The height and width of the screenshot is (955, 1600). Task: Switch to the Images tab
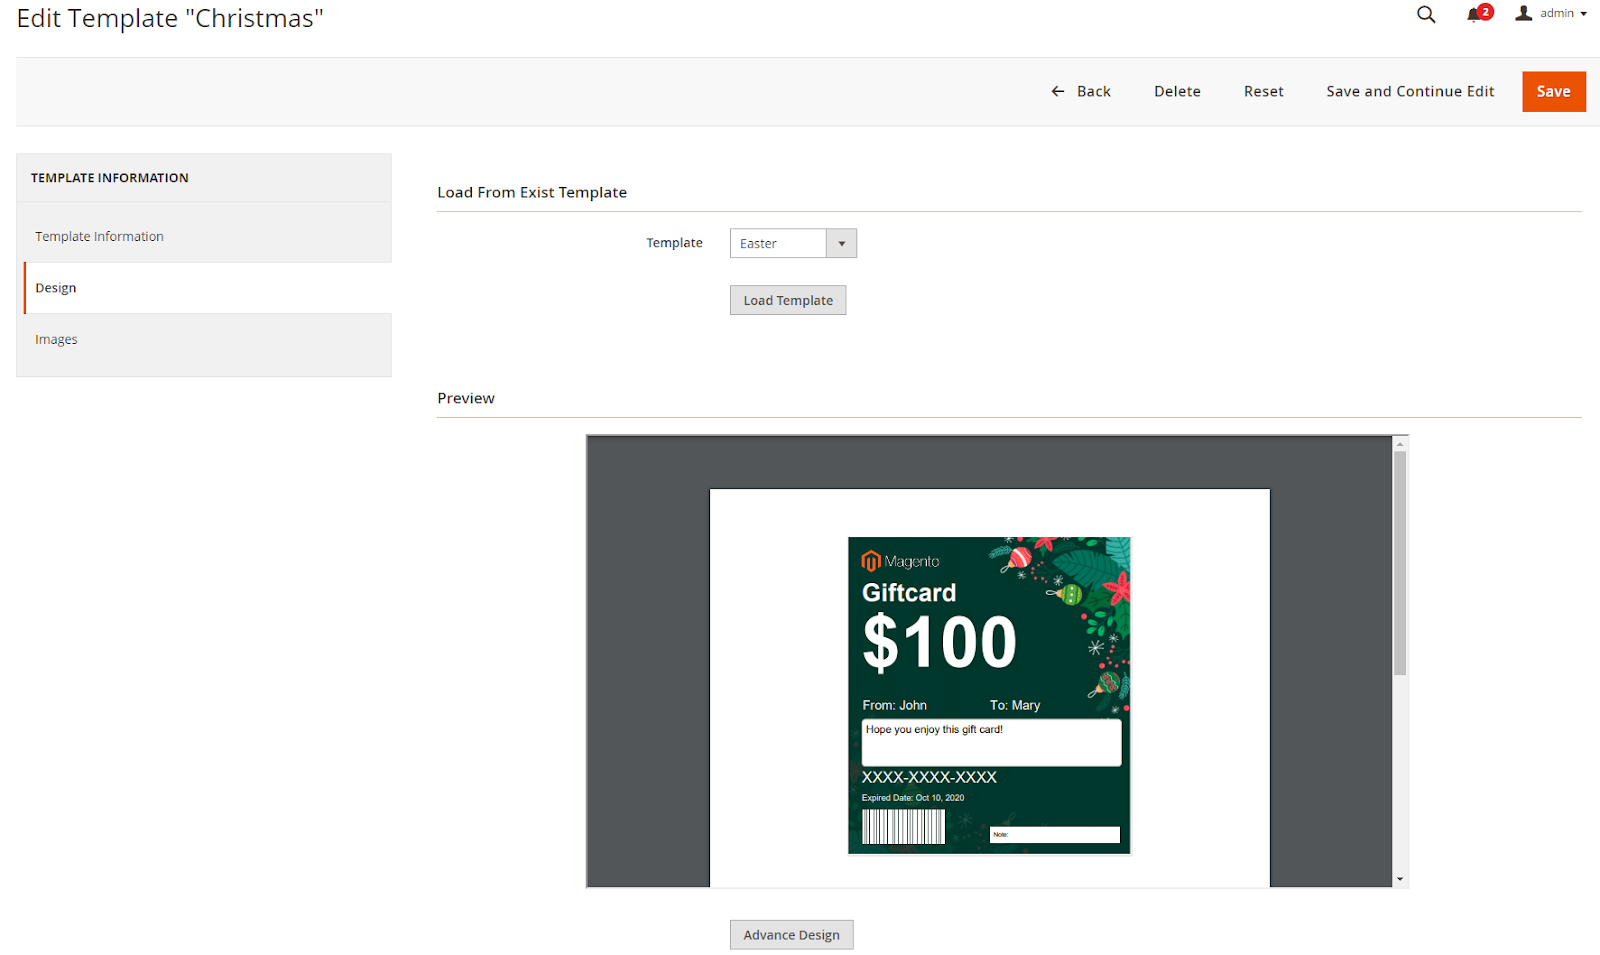coord(56,339)
